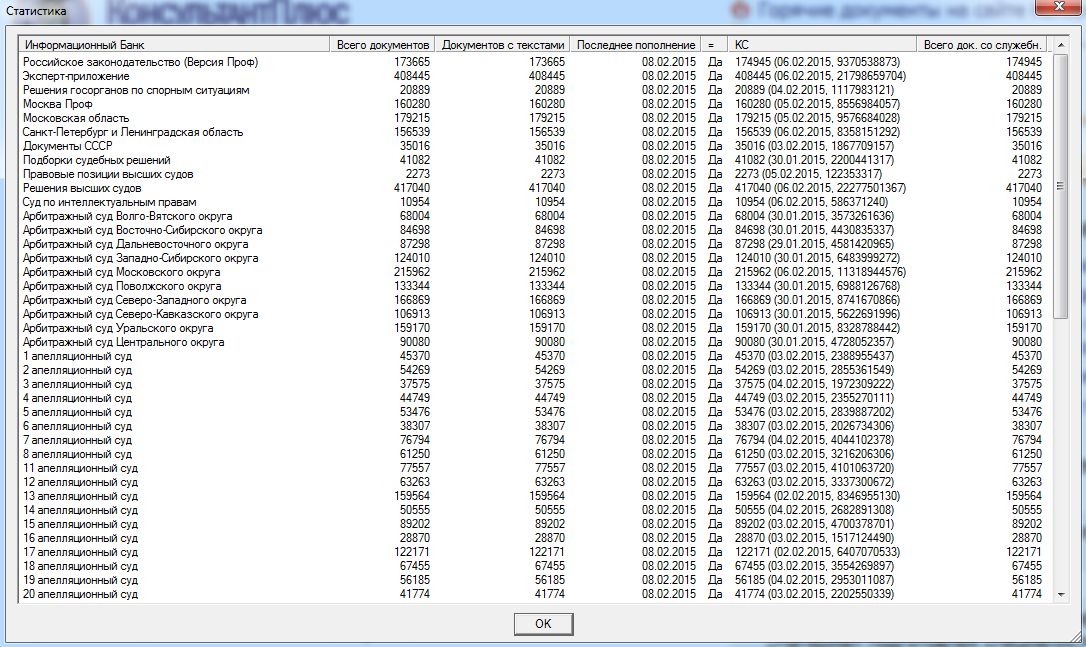
Task: Select the 20 апелляционный суд row
Action: [533, 594]
